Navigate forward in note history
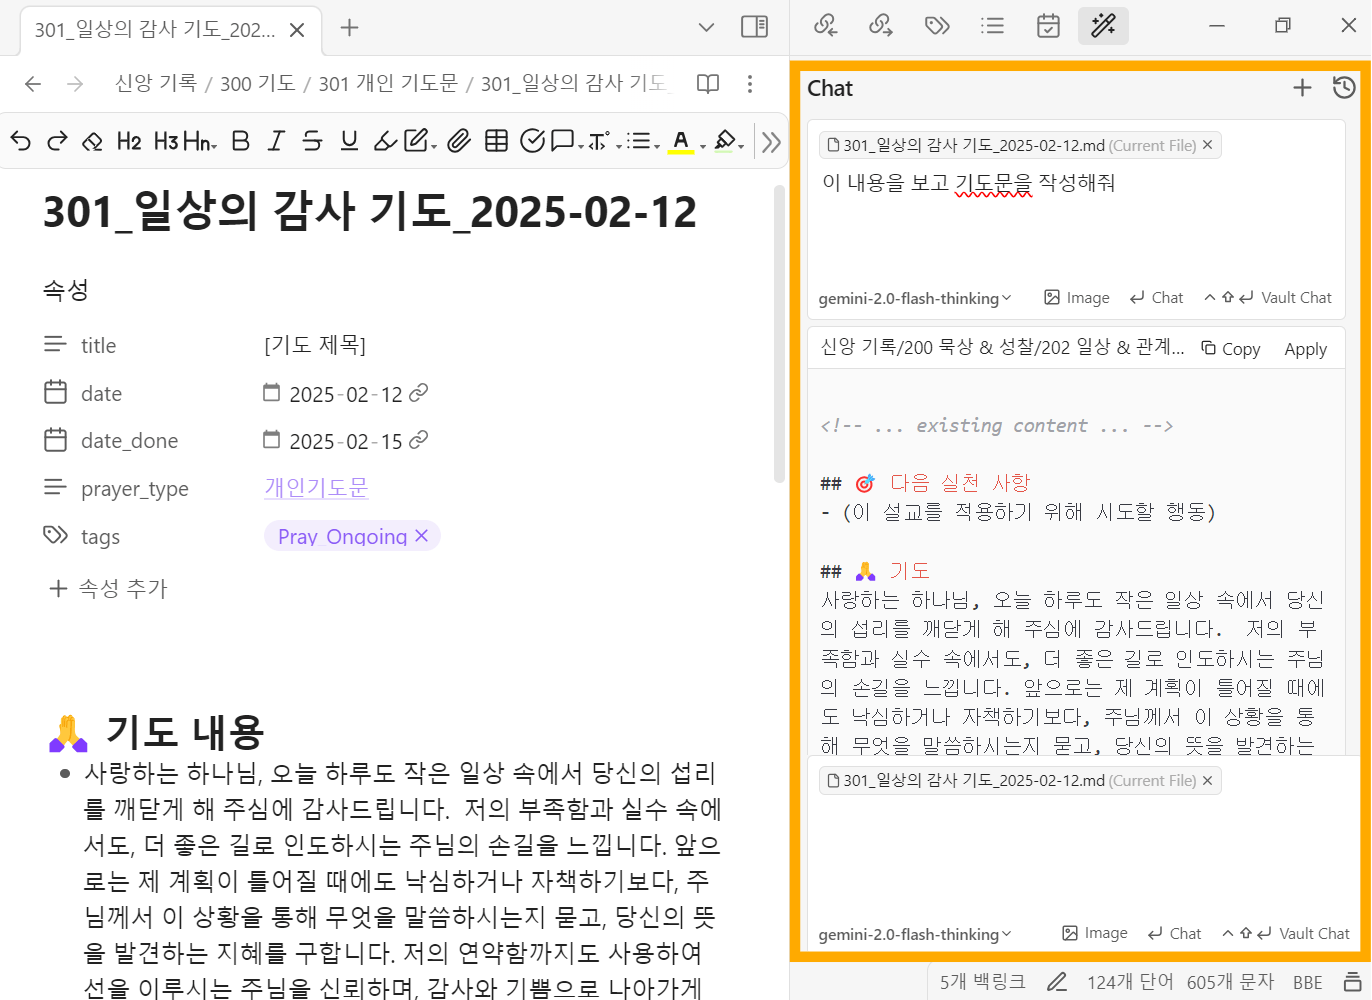 (x=75, y=84)
